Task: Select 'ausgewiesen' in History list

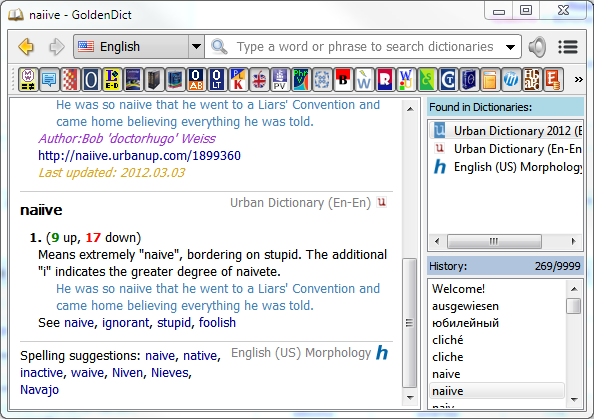Action: (x=497, y=306)
